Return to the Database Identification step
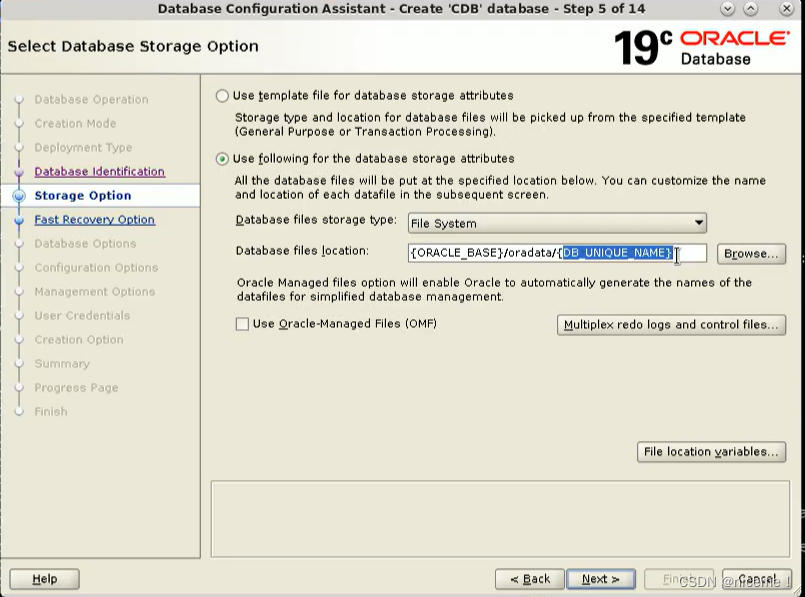 click(99, 171)
